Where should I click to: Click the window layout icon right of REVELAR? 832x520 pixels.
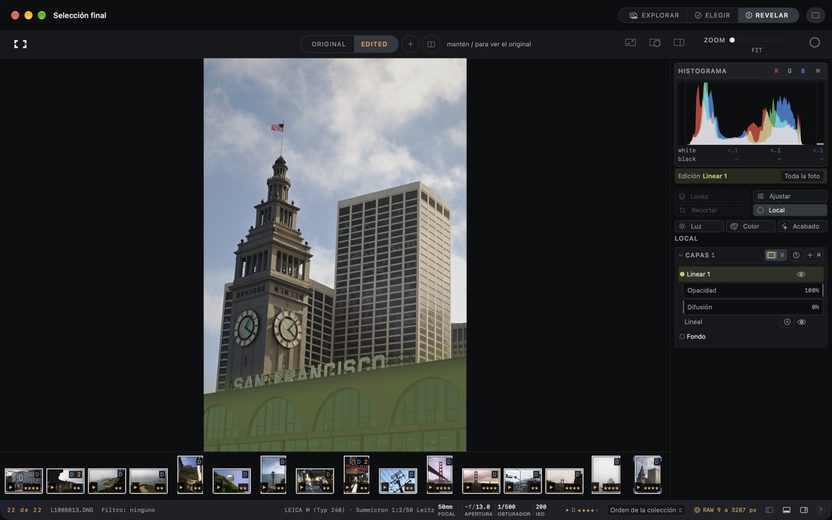coord(815,15)
